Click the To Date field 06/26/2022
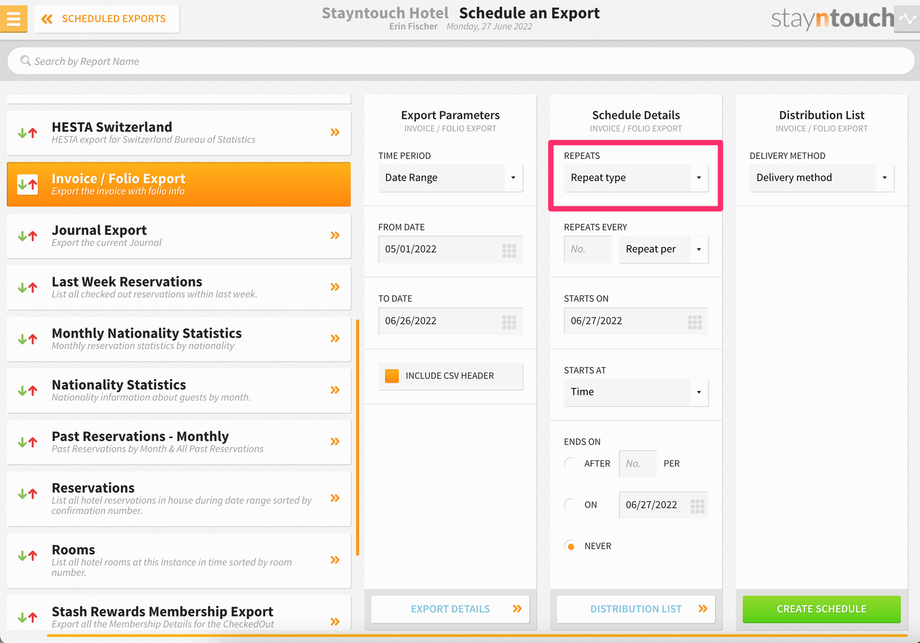The width and height of the screenshot is (920, 643). tap(450, 321)
